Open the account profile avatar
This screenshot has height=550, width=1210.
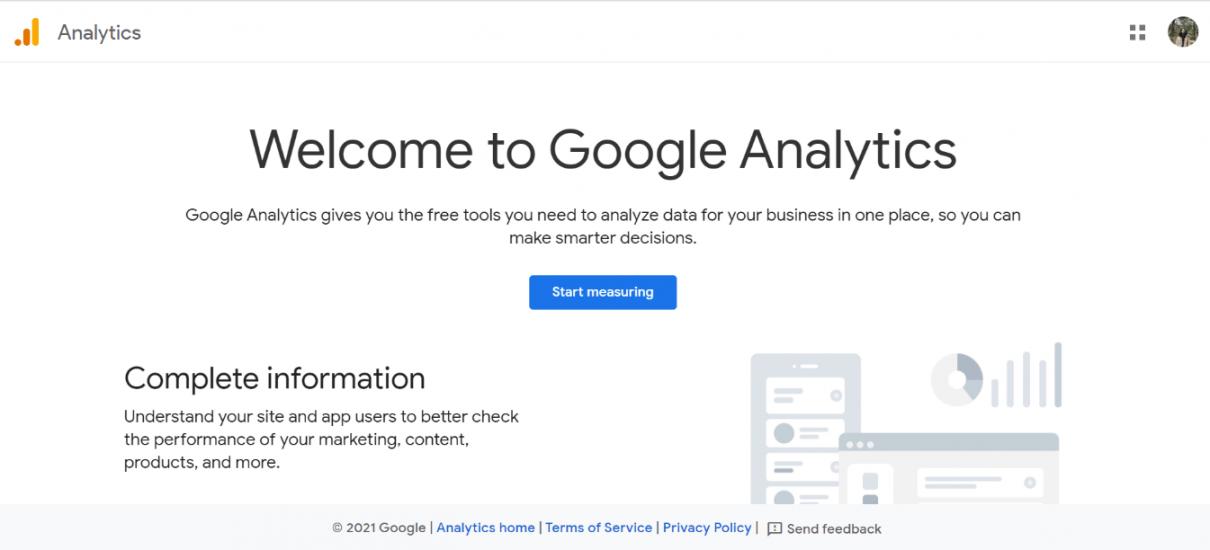pyautogui.click(x=1182, y=32)
